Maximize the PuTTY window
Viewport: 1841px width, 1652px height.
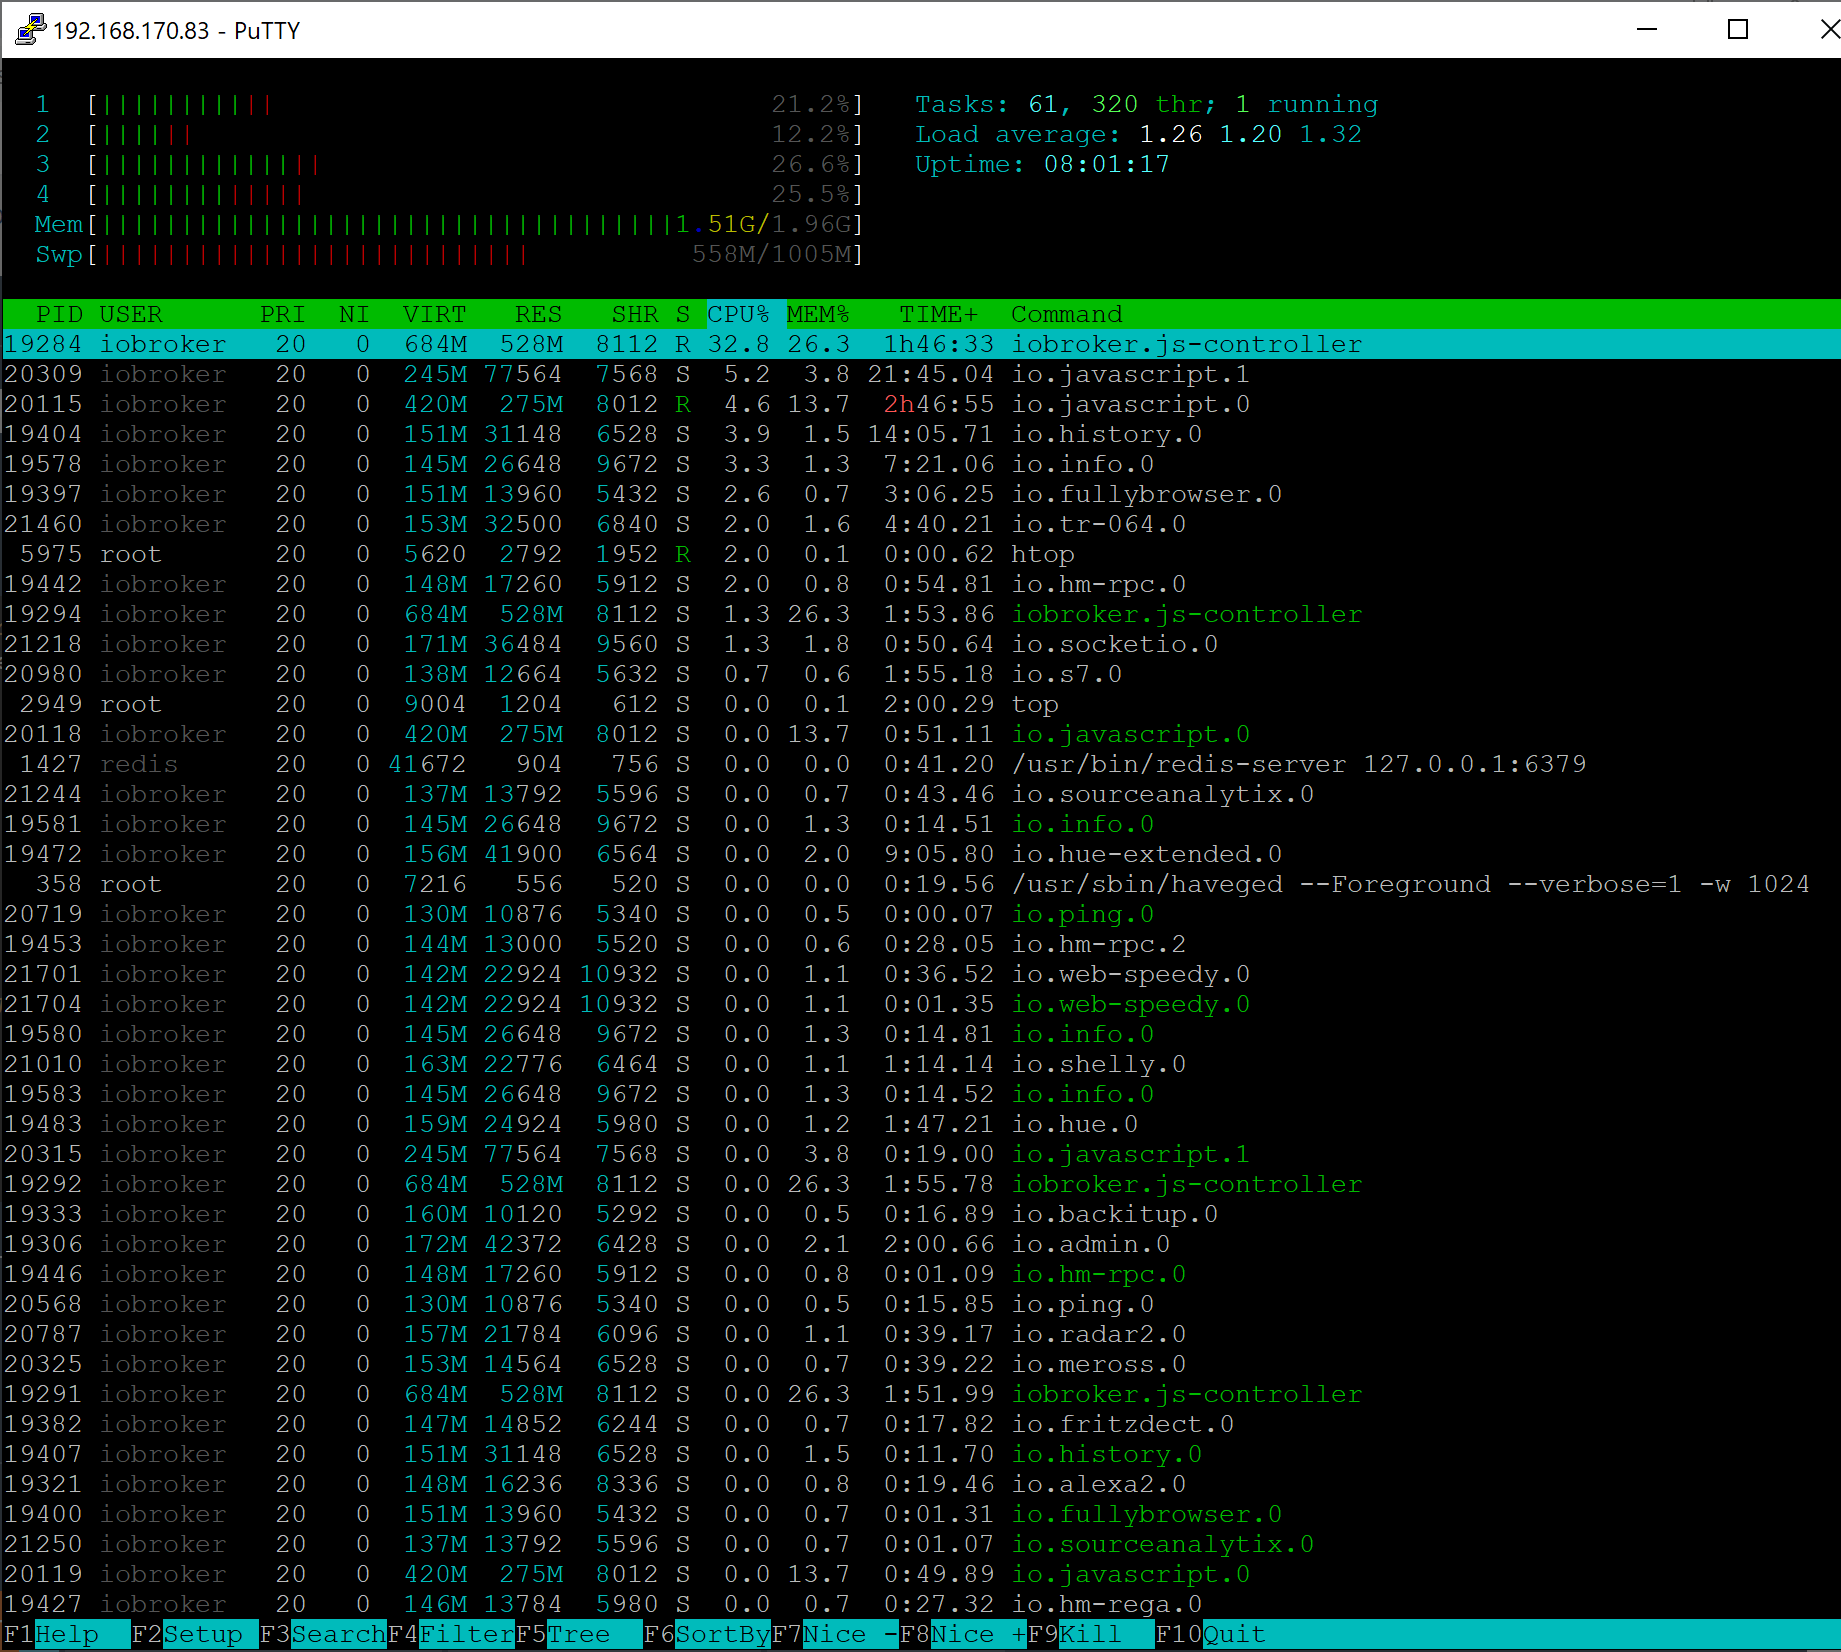[1738, 30]
